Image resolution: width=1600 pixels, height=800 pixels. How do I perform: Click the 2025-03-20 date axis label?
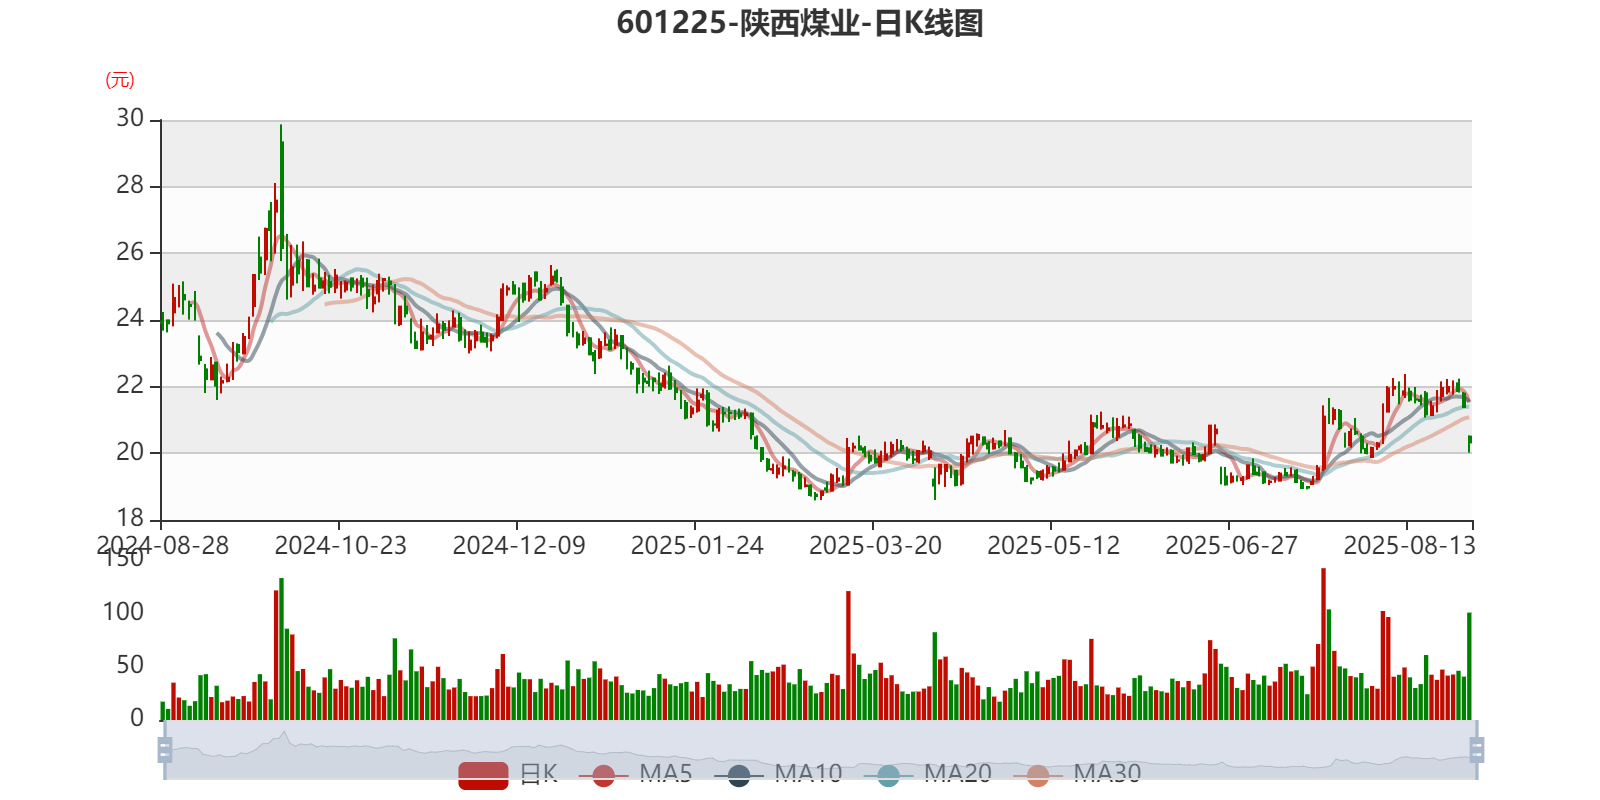pos(875,545)
